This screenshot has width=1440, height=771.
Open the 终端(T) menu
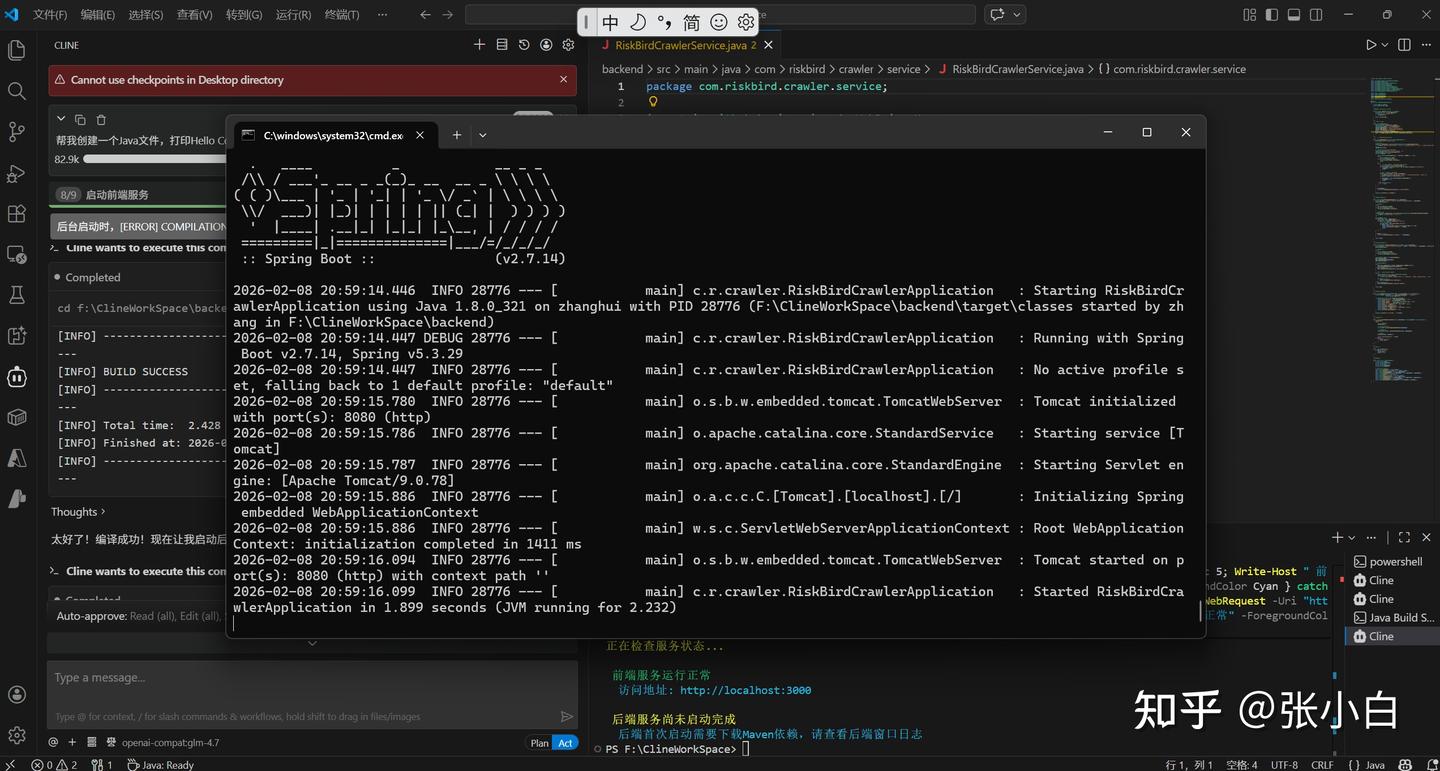[x=342, y=15]
